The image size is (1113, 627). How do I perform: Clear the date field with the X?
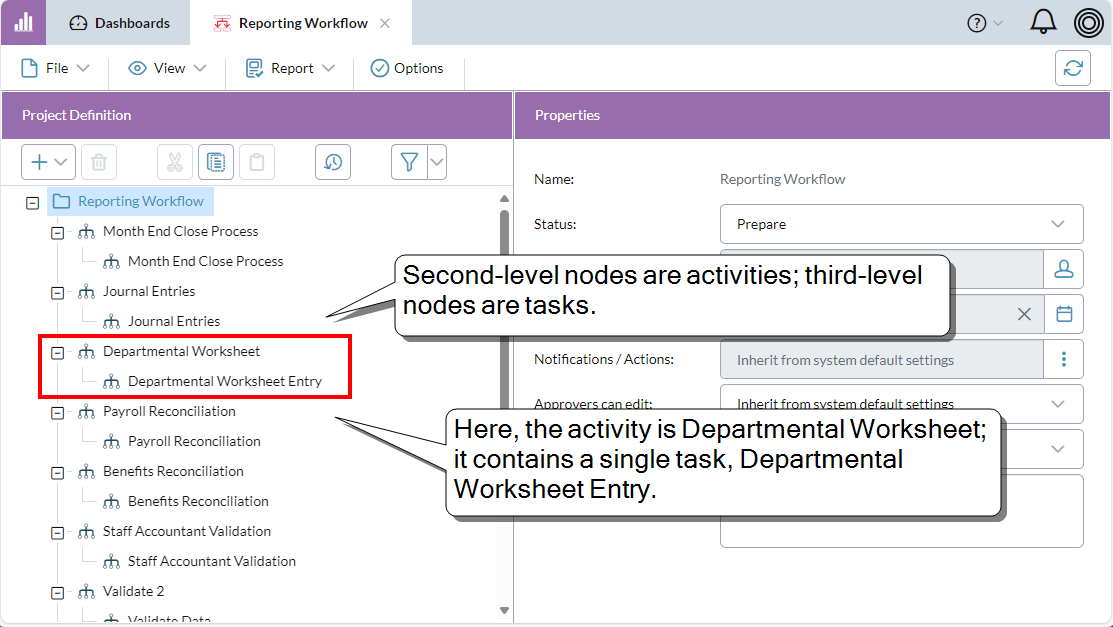pos(1024,314)
